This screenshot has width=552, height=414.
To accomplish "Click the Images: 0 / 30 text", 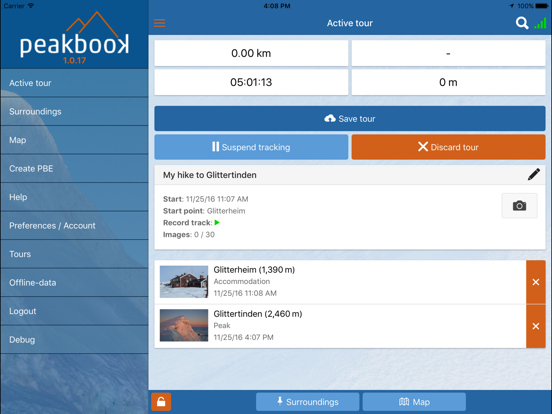I will click(189, 234).
